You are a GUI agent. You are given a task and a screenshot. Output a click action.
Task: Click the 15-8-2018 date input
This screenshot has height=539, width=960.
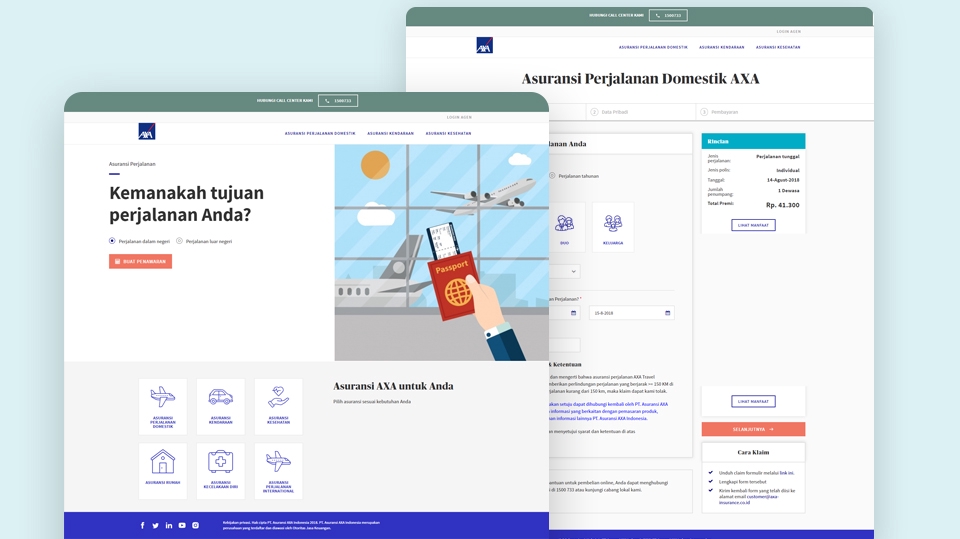[631, 313]
